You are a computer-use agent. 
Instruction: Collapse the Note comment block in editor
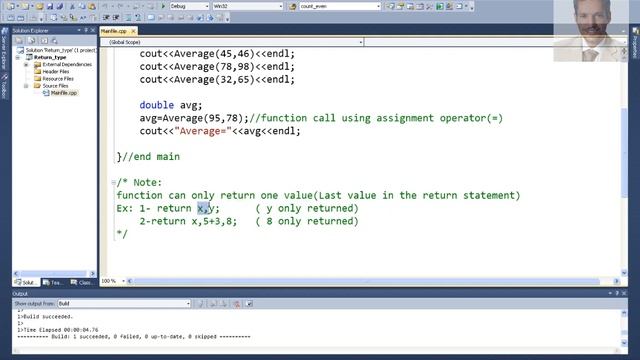point(113,182)
